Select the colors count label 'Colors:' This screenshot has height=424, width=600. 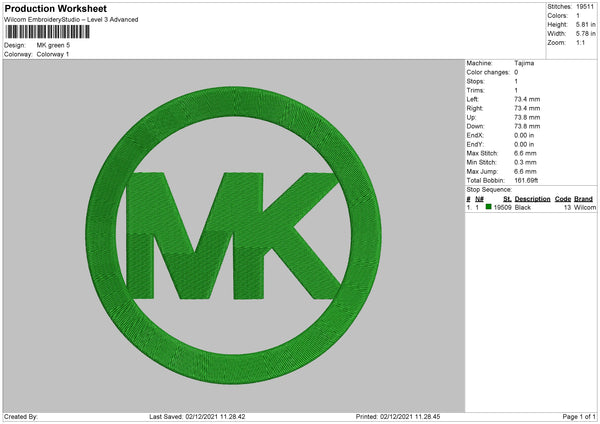click(558, 16)
